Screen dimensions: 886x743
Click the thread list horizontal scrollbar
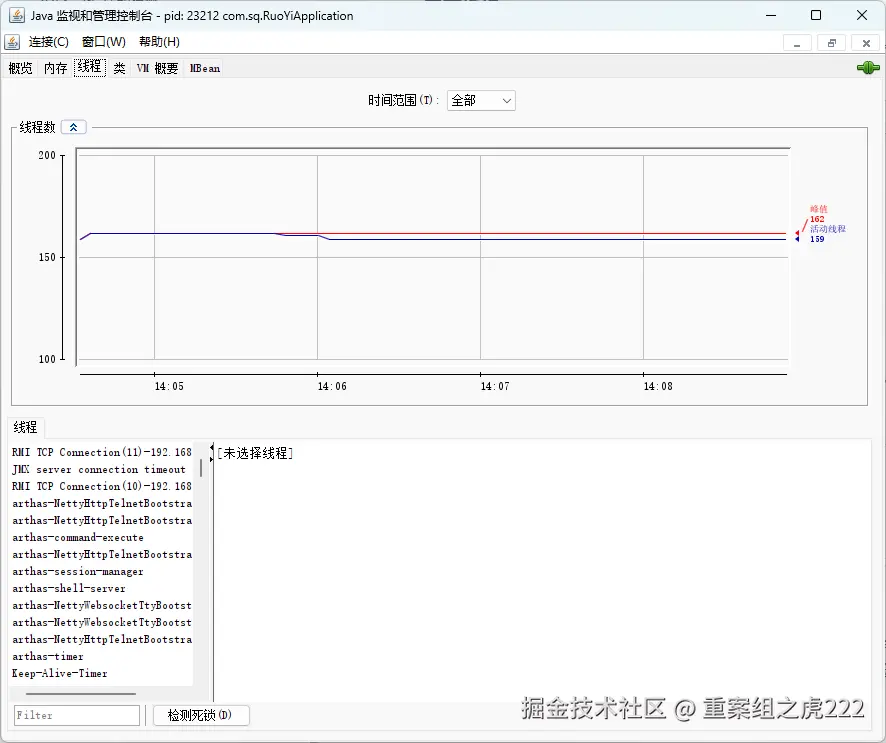click(81, 693)
